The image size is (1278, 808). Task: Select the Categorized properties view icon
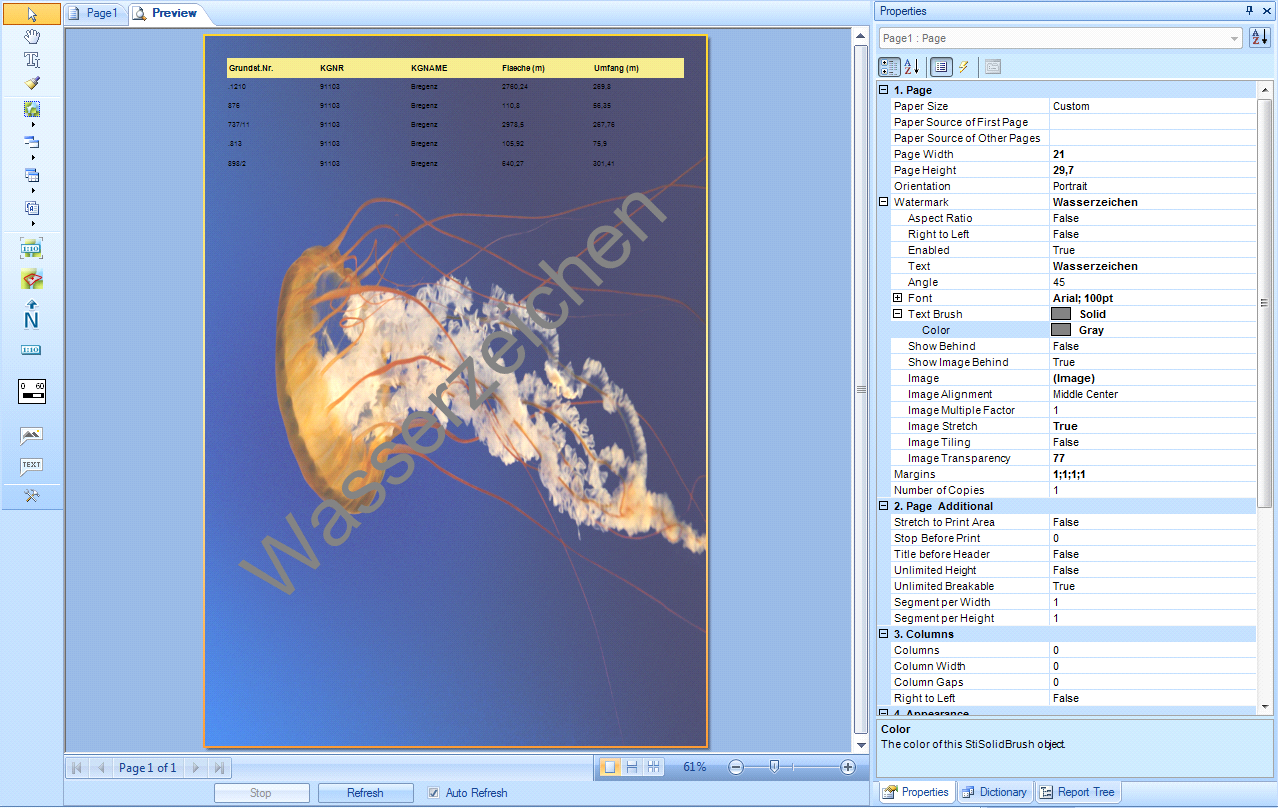coord(888,67)
